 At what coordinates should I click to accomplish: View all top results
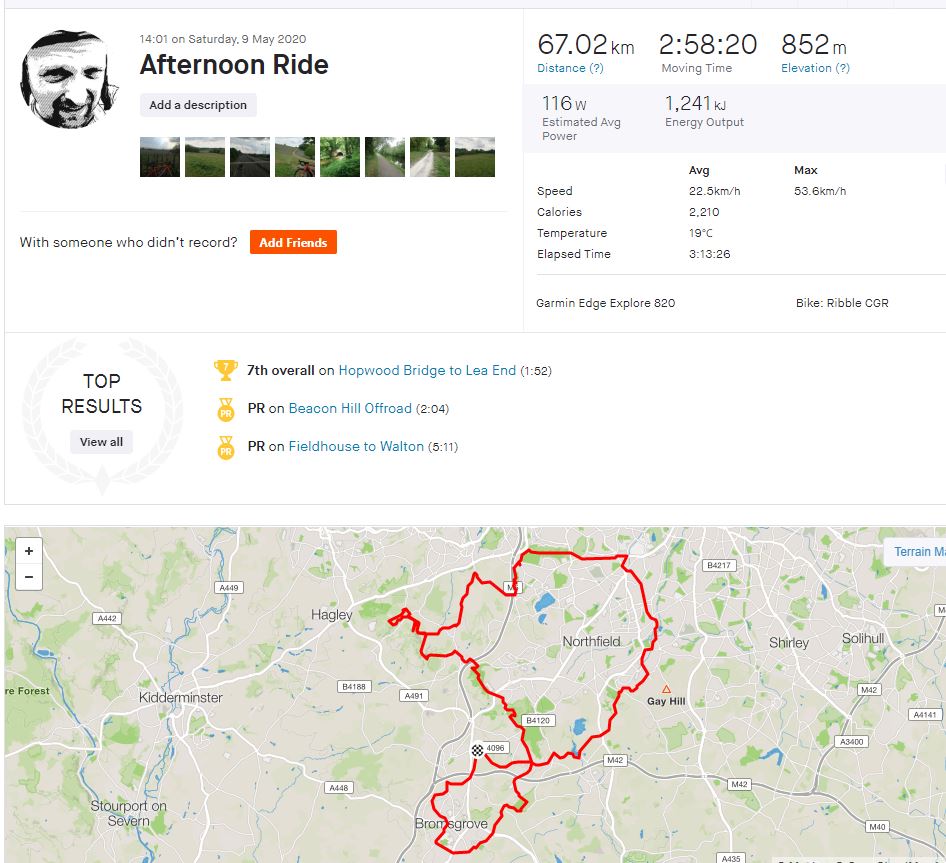point(101,442)
